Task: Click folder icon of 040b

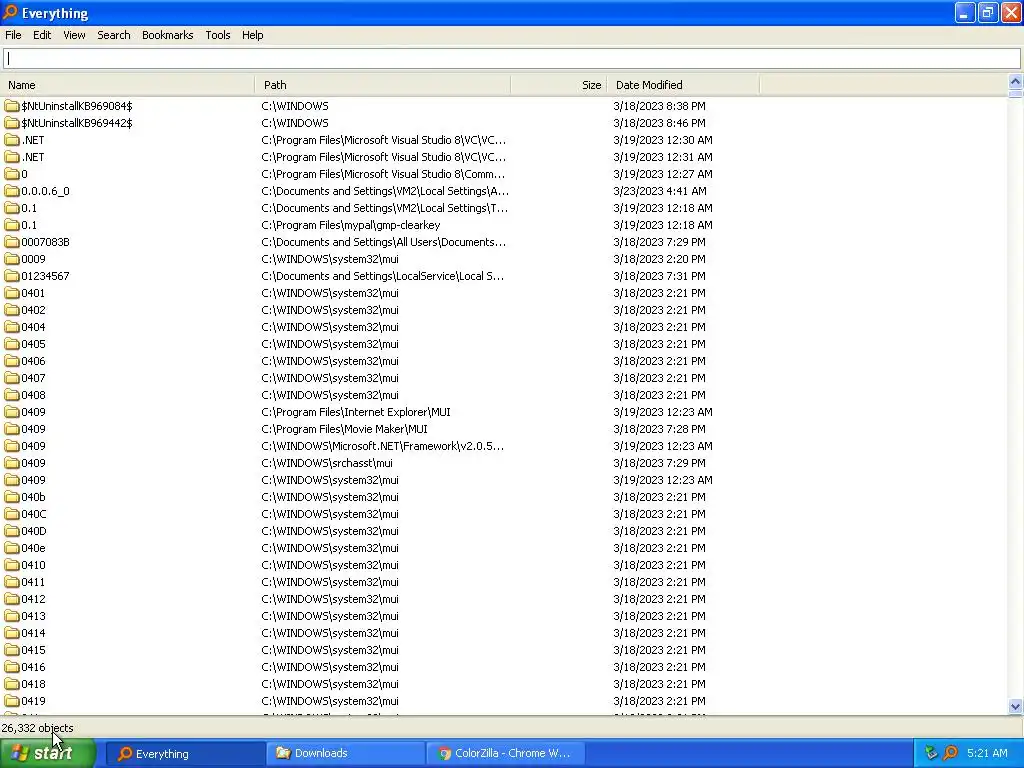Action: (12, 496)
